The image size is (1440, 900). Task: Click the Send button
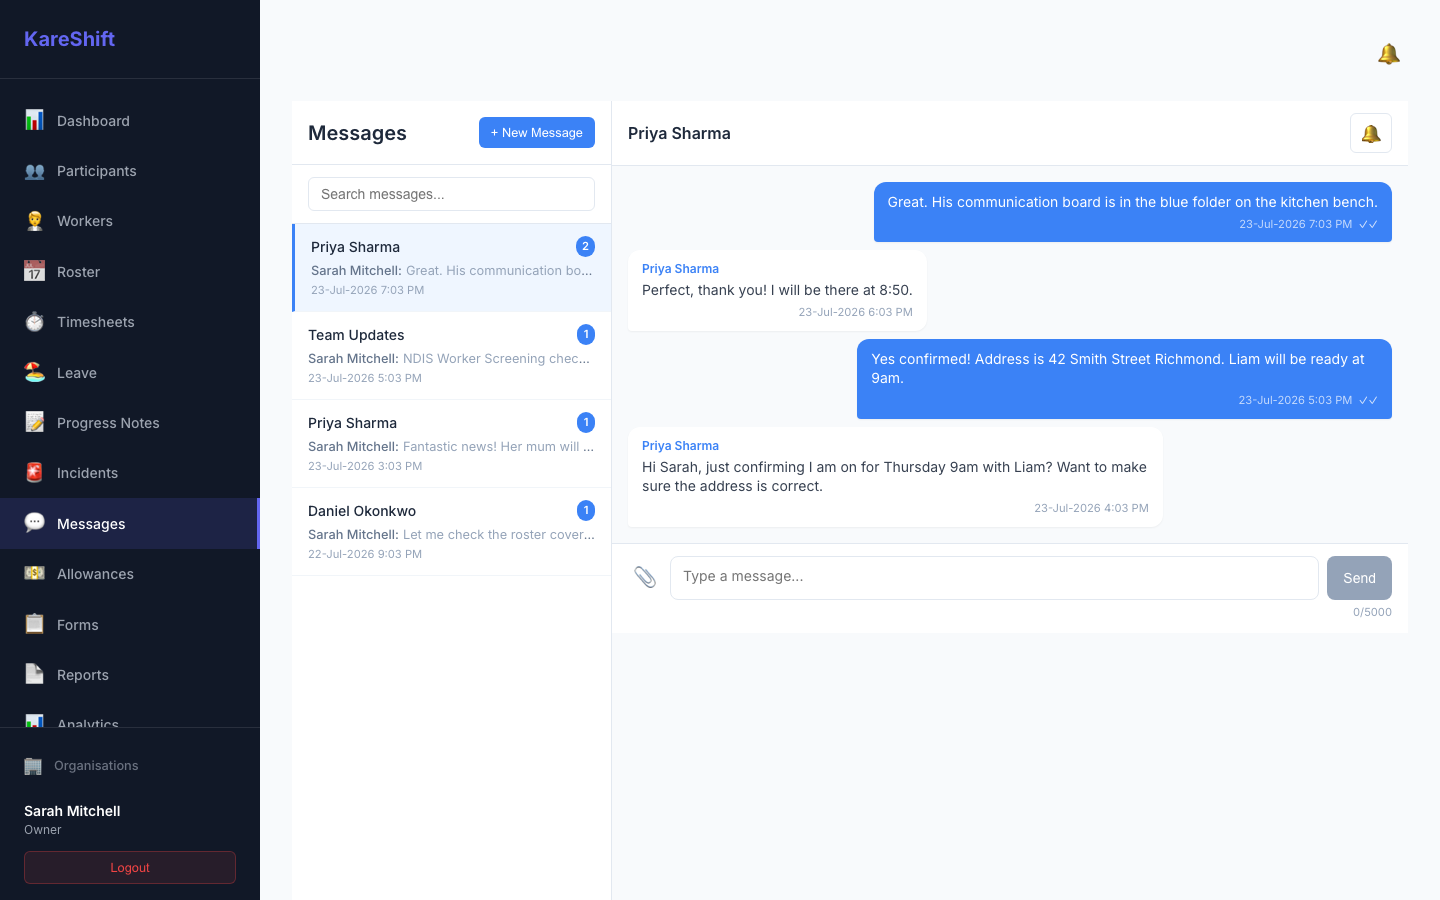tap(1359, 578)
